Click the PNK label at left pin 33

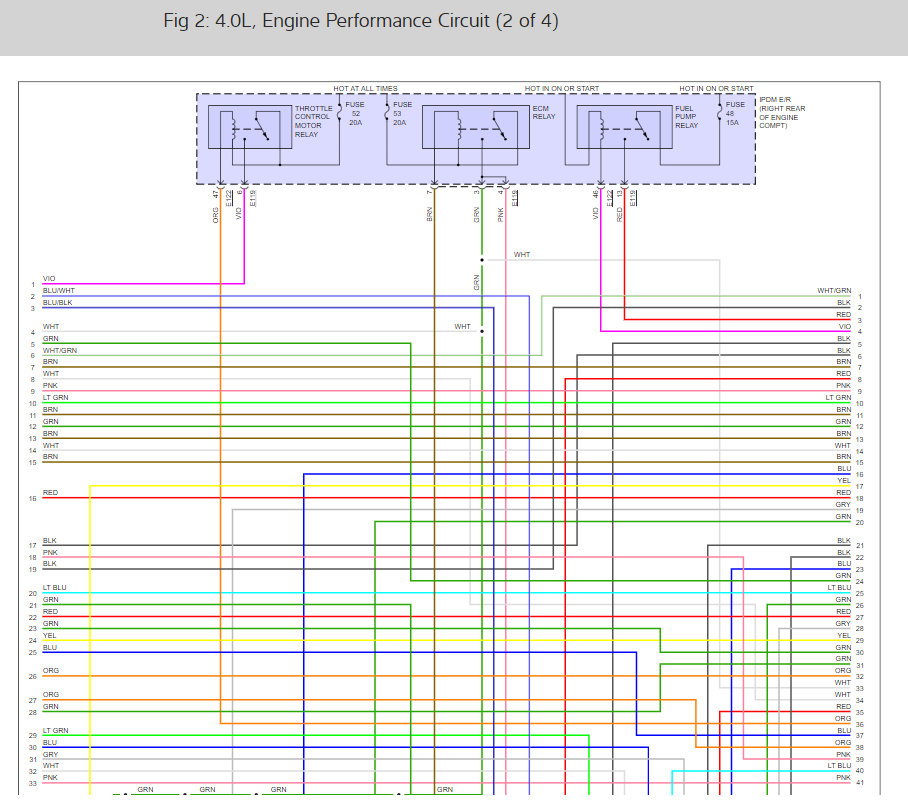(50, 777)
